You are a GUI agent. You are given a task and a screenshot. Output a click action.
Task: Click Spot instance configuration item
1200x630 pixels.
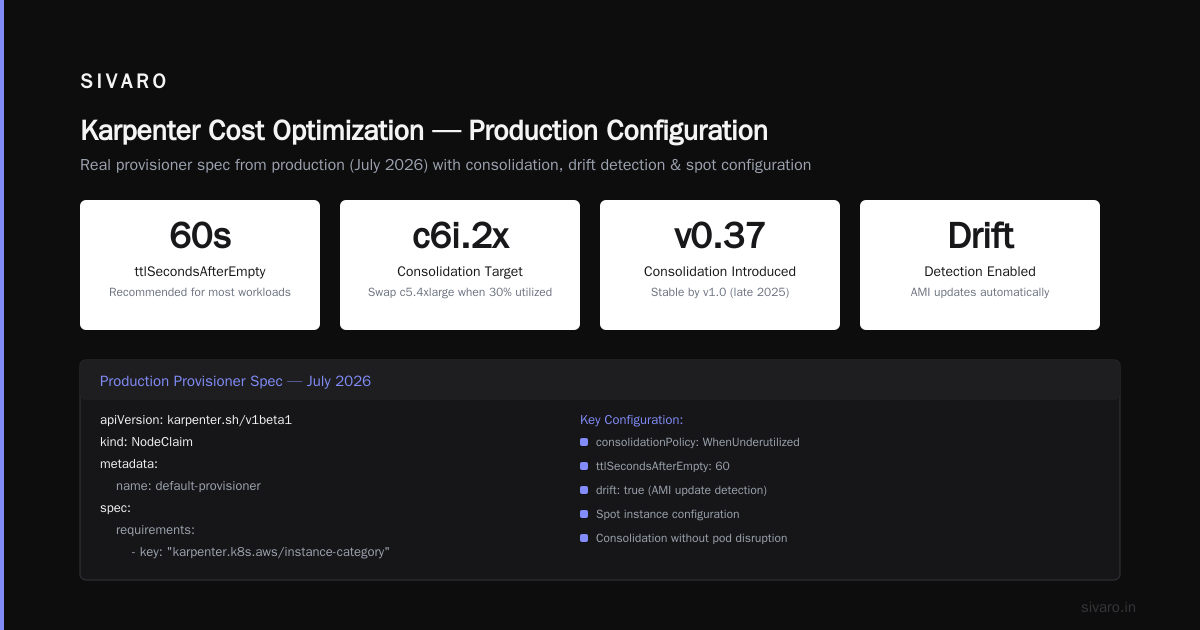coord(668,514)
